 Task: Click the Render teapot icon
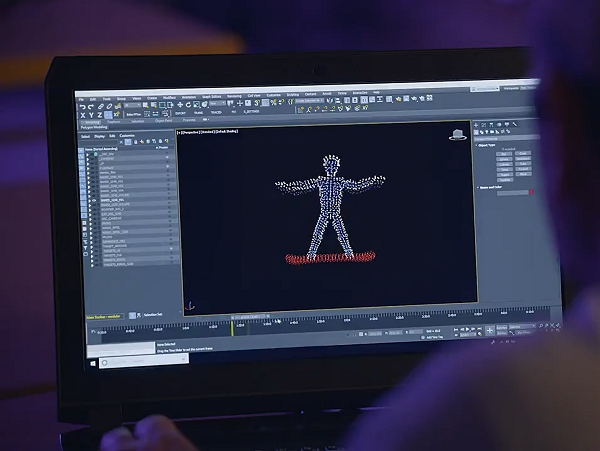(414, 99)
